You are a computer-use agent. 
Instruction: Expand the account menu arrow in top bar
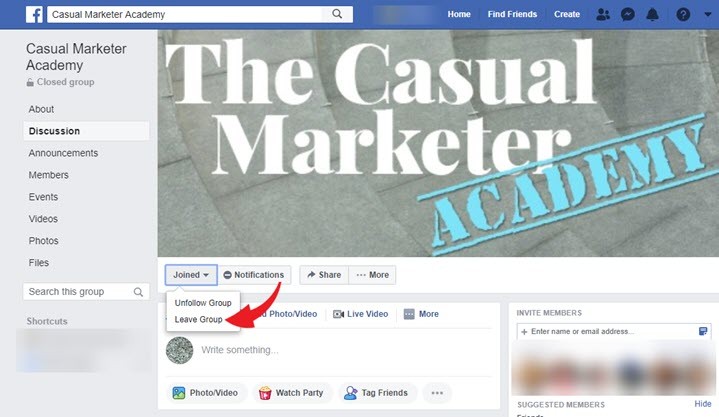(708, 15)
